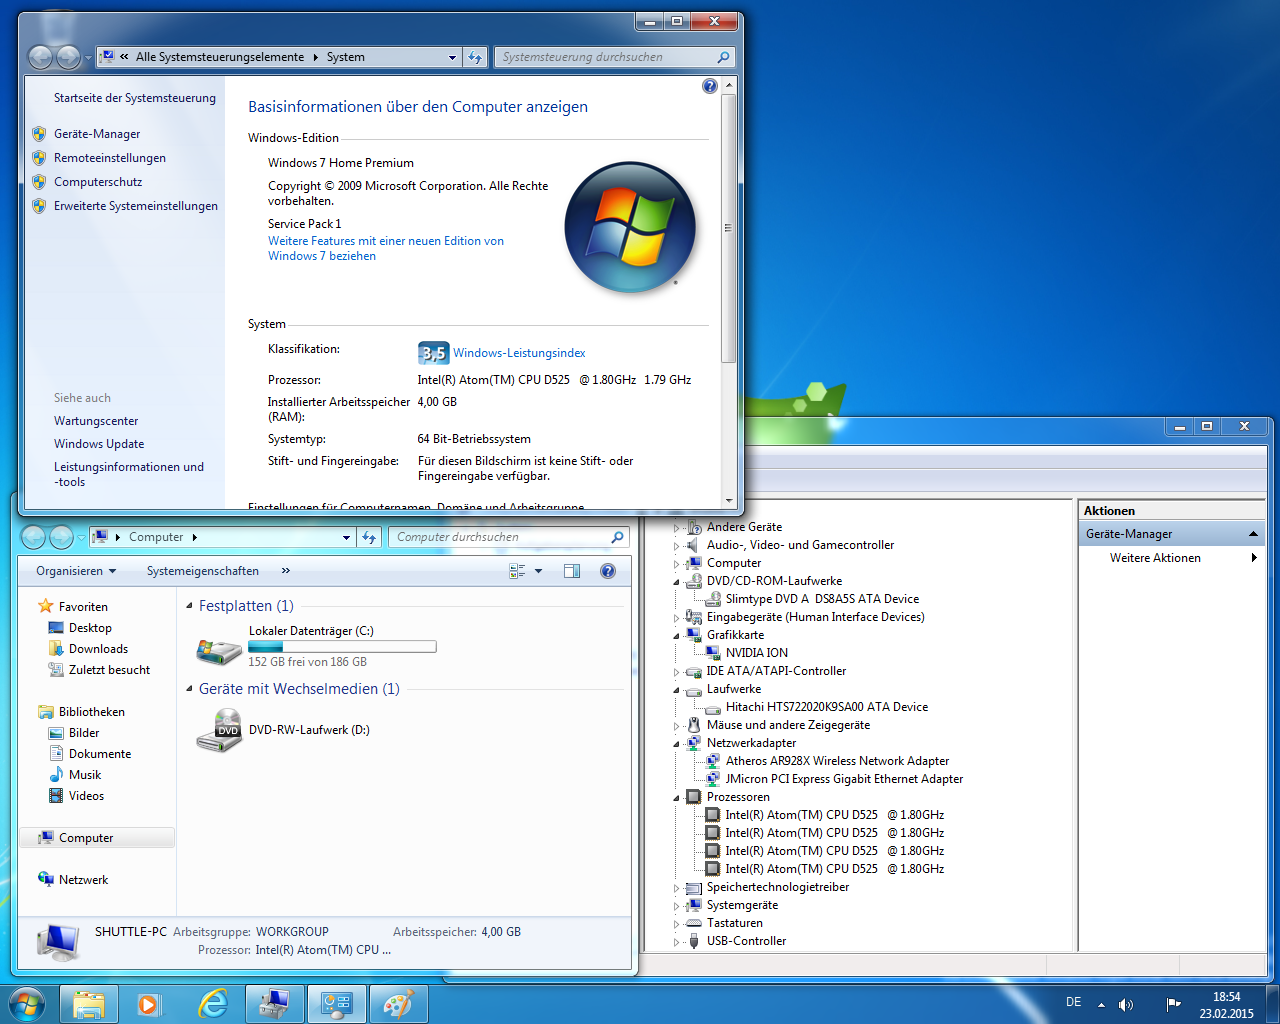
Task: Open Paint from taskbar
Action: (399, 1004)
